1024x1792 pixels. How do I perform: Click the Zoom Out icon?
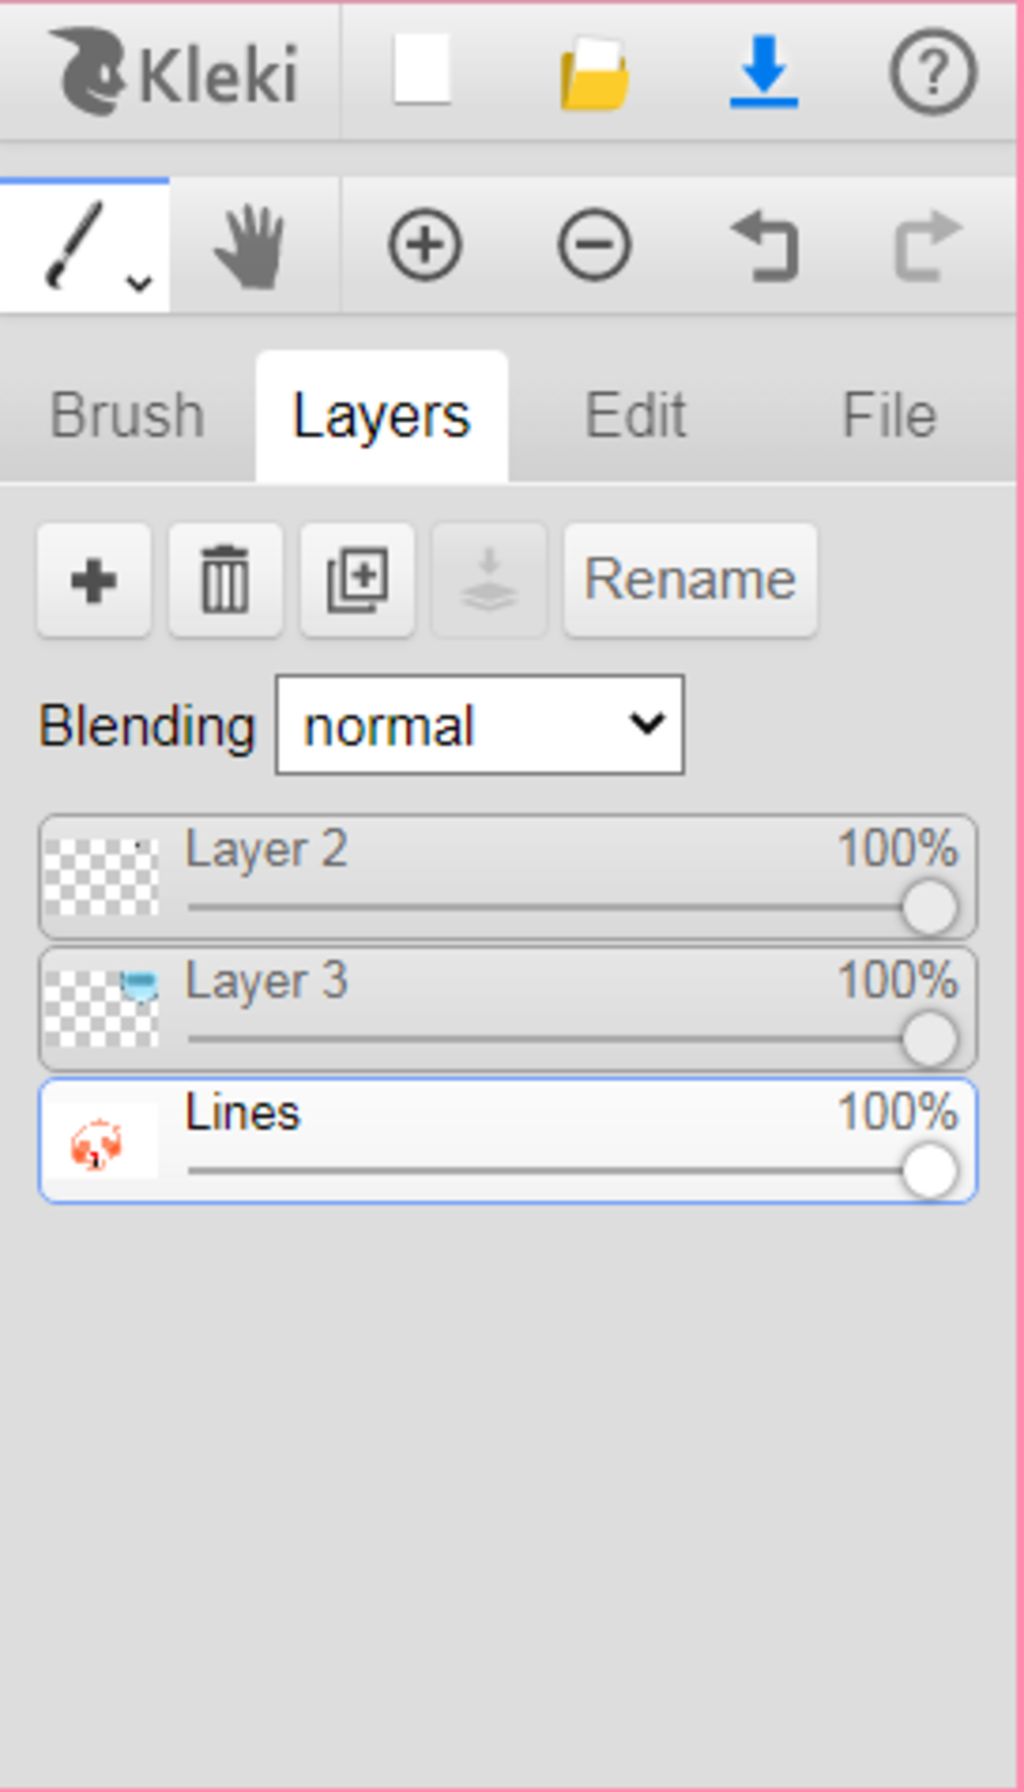594,245
